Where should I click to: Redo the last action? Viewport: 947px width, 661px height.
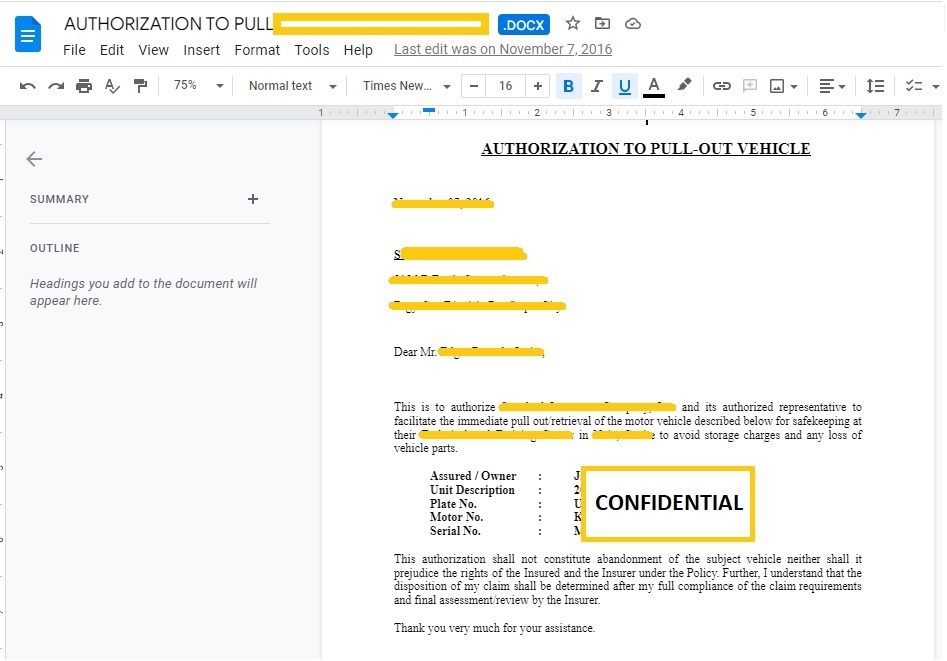56,86
